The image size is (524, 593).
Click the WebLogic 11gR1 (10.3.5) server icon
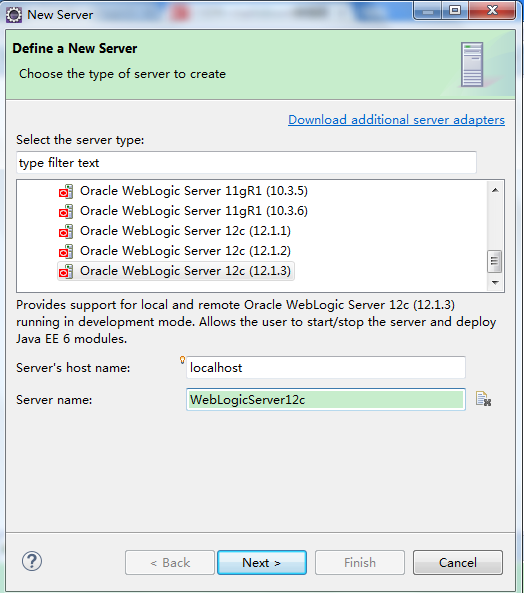(x=66, y=191)
